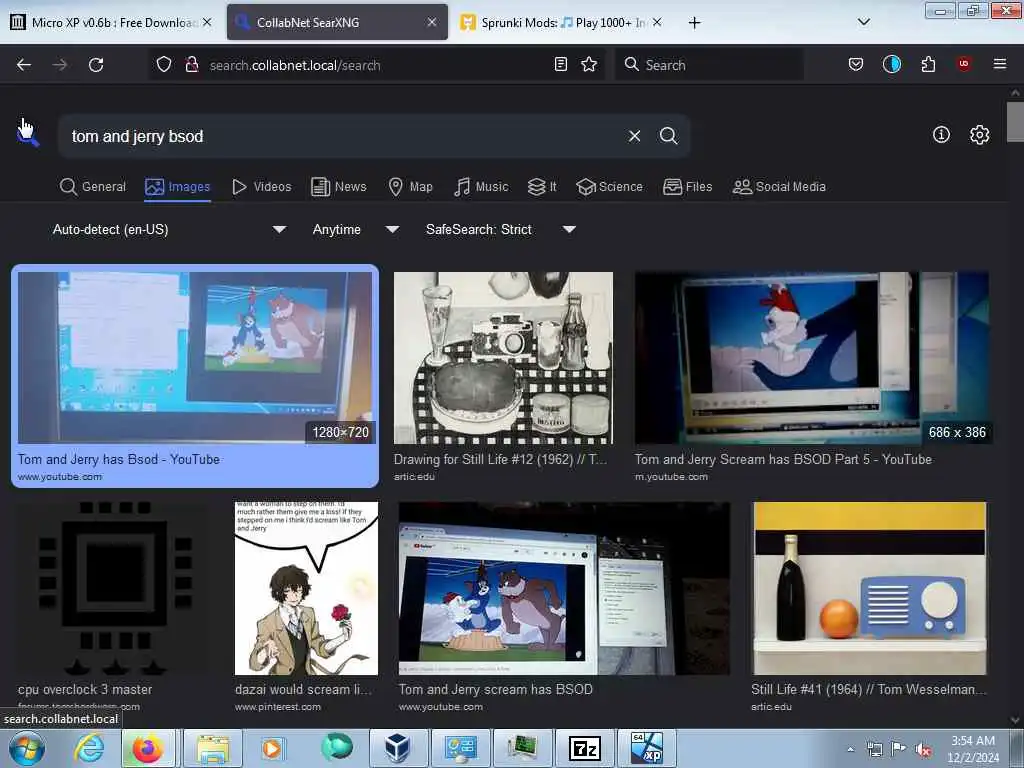Select the News search category
The height and width of the screenshot is (768, 1024).
click(339, 187)
